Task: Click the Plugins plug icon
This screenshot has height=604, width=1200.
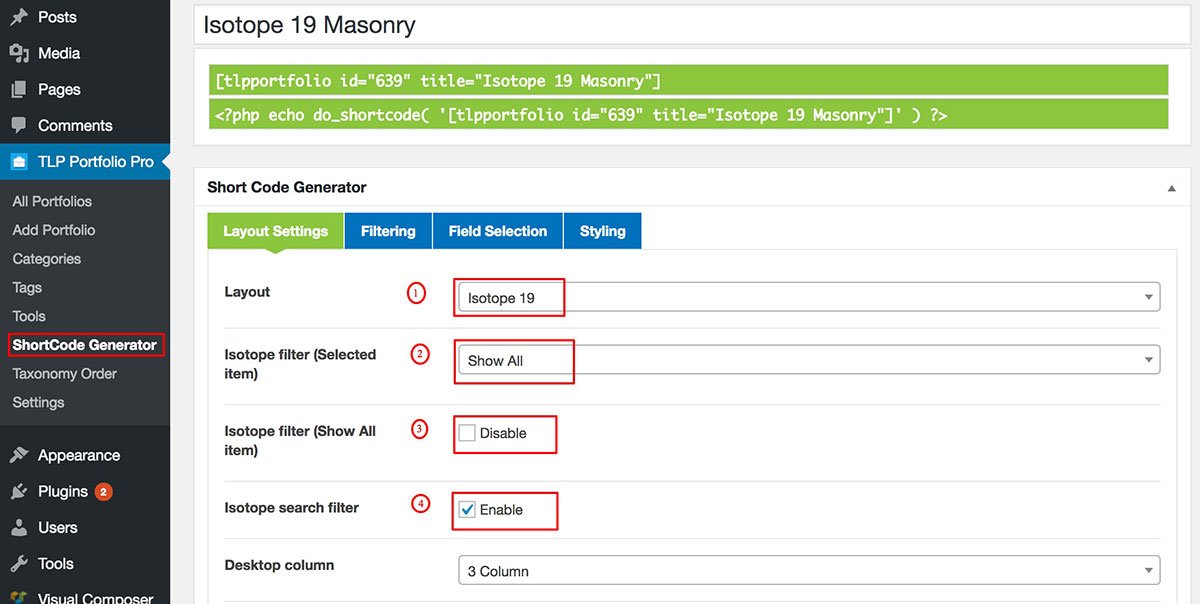Action: coord(18,491)
